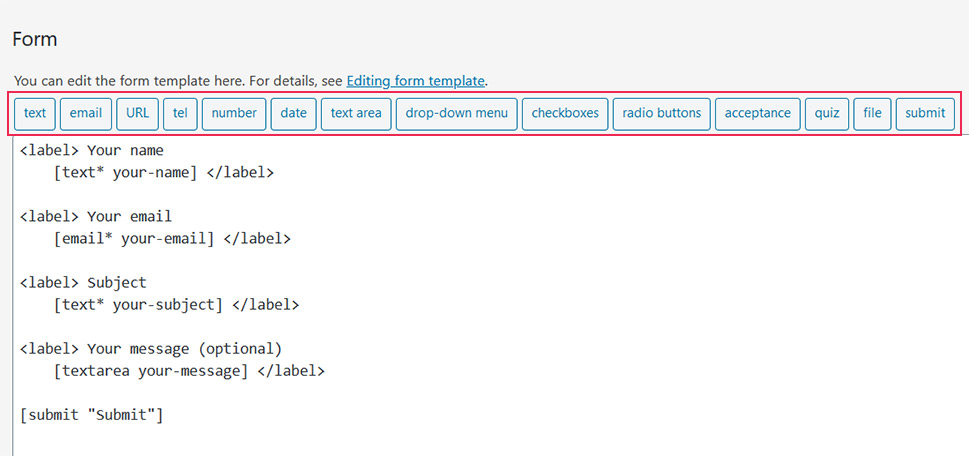Open the Editing form template link

click(x=415, y=80)
